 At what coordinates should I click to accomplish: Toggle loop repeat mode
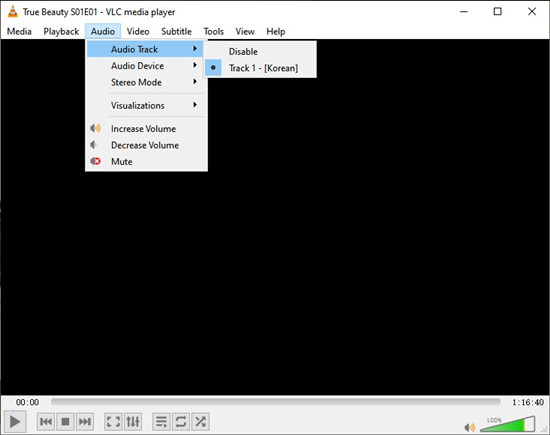(181, 421)
